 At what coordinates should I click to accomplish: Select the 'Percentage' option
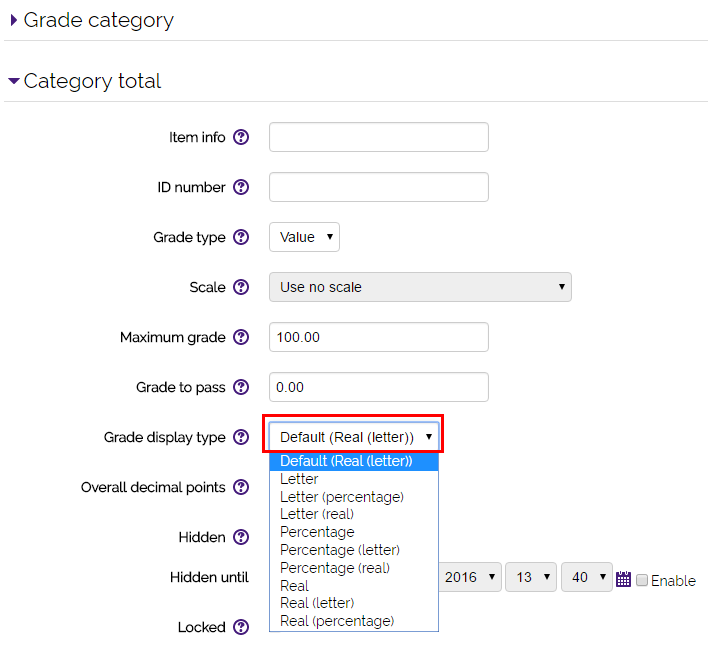[354, 532]
